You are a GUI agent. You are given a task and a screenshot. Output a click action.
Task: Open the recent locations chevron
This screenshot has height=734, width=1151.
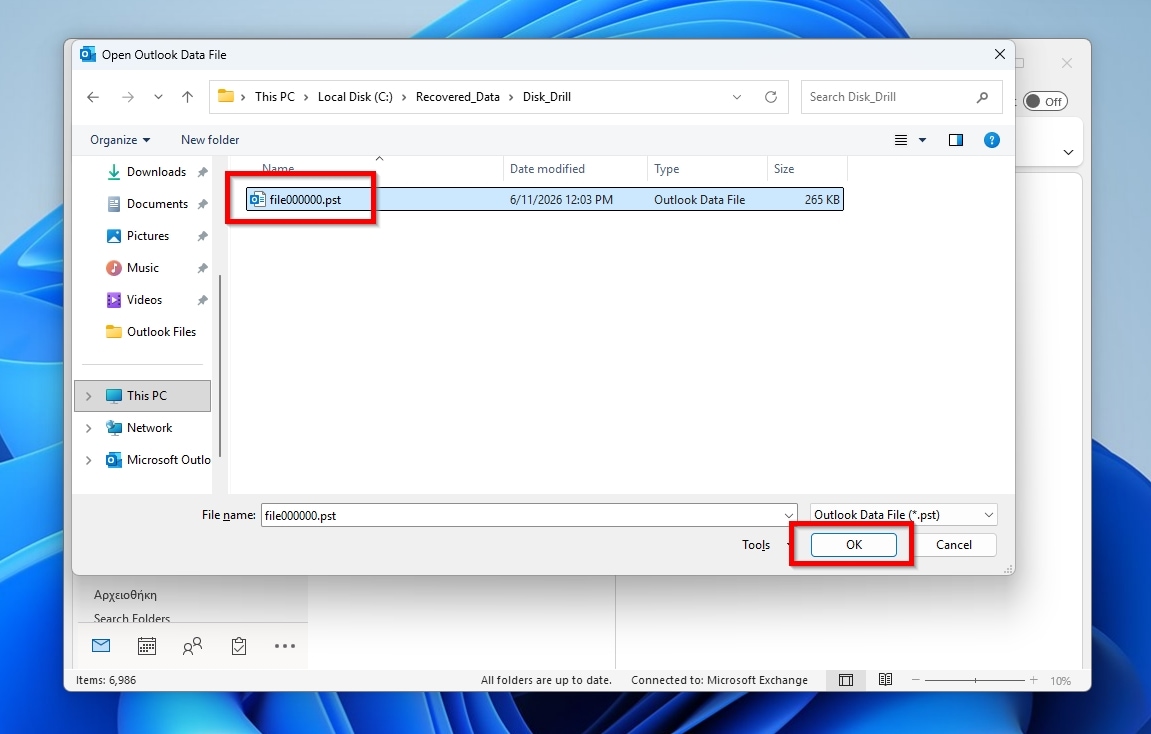(158, 97)
